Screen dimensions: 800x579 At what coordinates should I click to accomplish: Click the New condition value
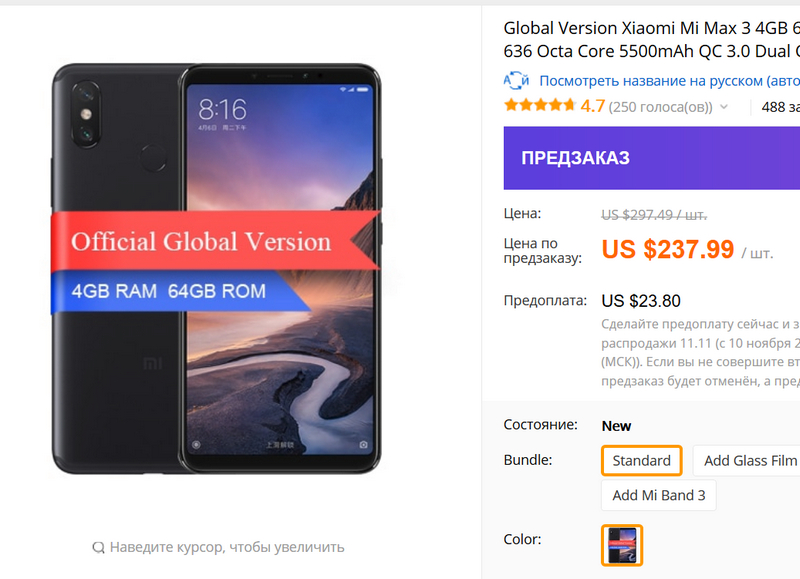pyautogui.click(x=616, y=425)
